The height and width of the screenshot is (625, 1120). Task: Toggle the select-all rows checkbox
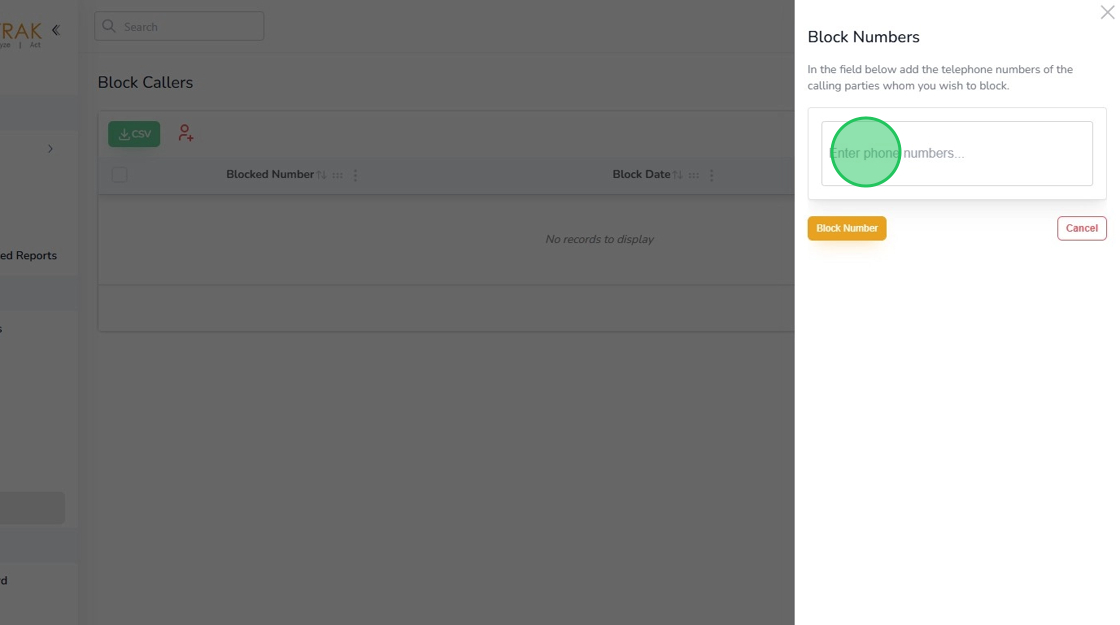(120, 175)
